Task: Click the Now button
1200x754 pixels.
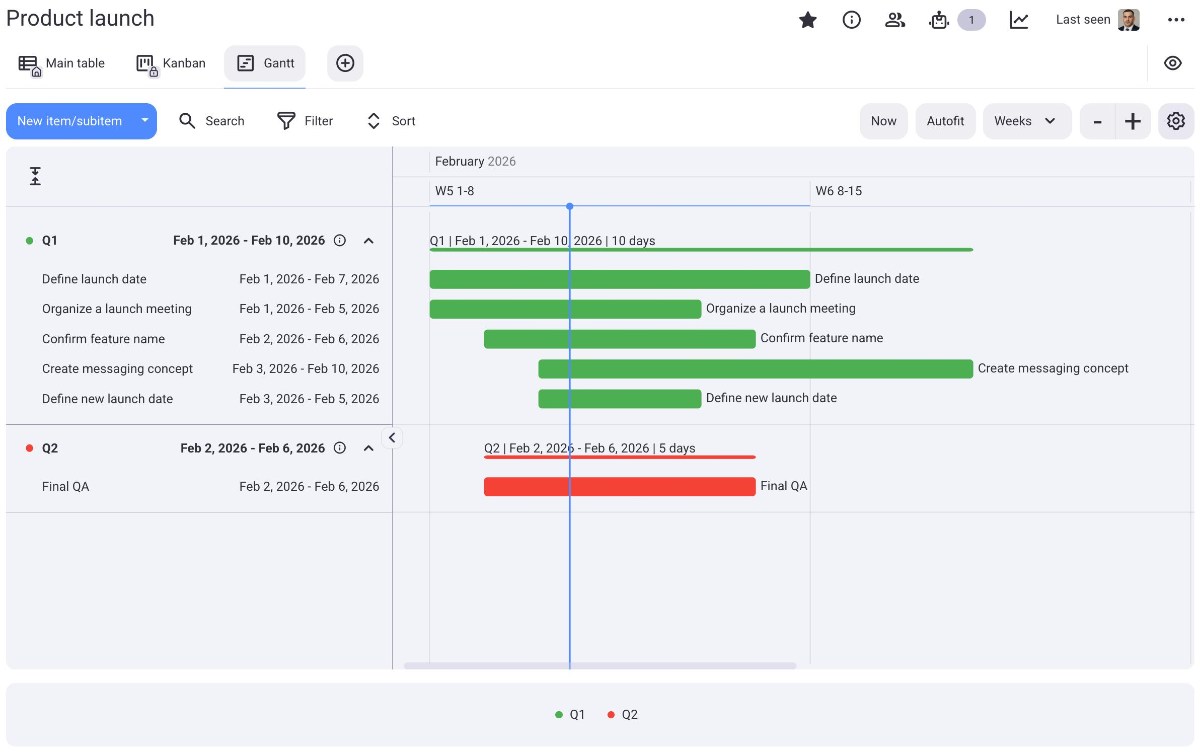Action: (x=883, y=121)
